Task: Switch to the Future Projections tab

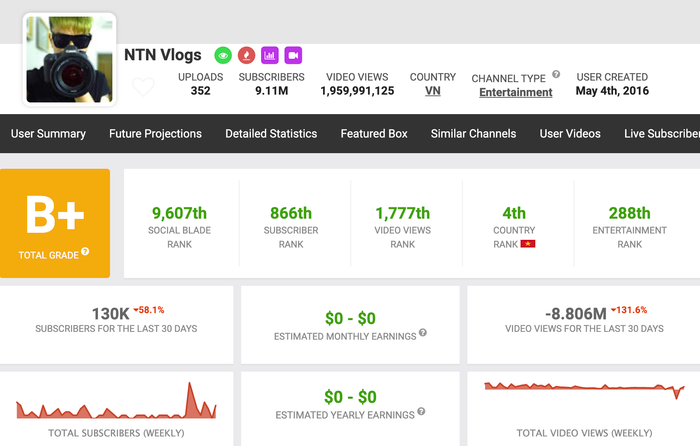Action: (x=155, y=134)
